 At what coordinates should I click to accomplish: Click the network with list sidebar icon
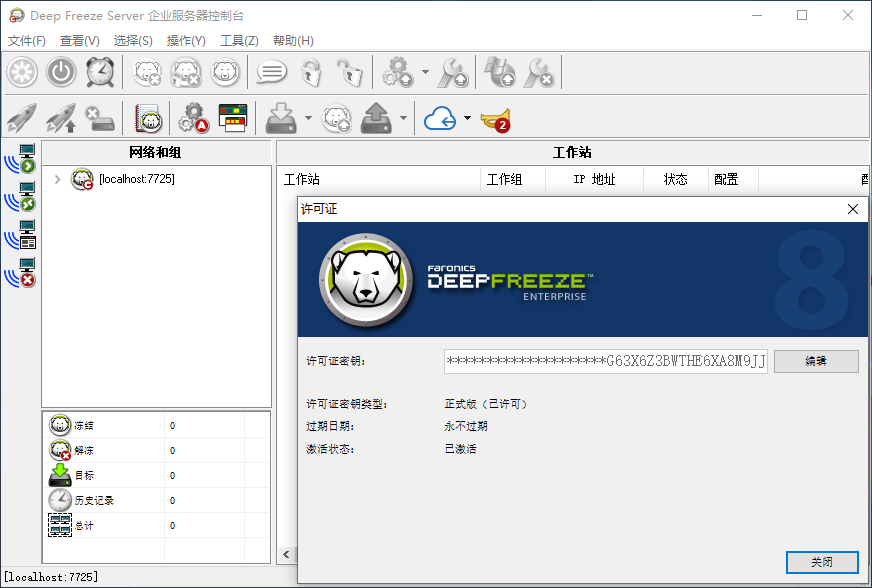[20, 235]
